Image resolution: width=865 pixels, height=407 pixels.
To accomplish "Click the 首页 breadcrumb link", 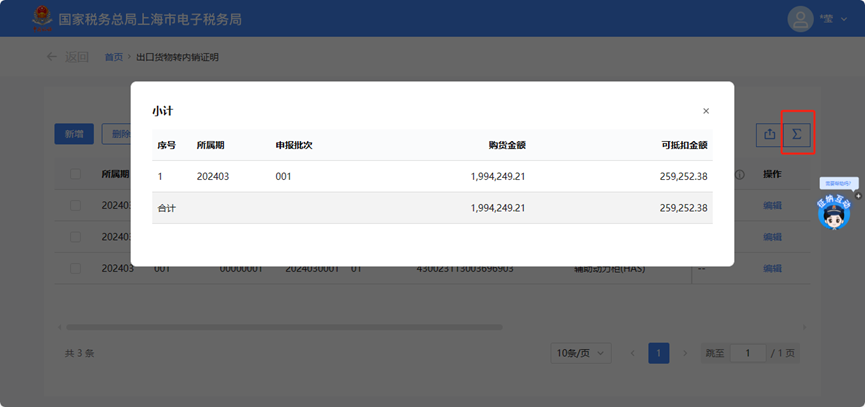I will click(x=114, y=57).
